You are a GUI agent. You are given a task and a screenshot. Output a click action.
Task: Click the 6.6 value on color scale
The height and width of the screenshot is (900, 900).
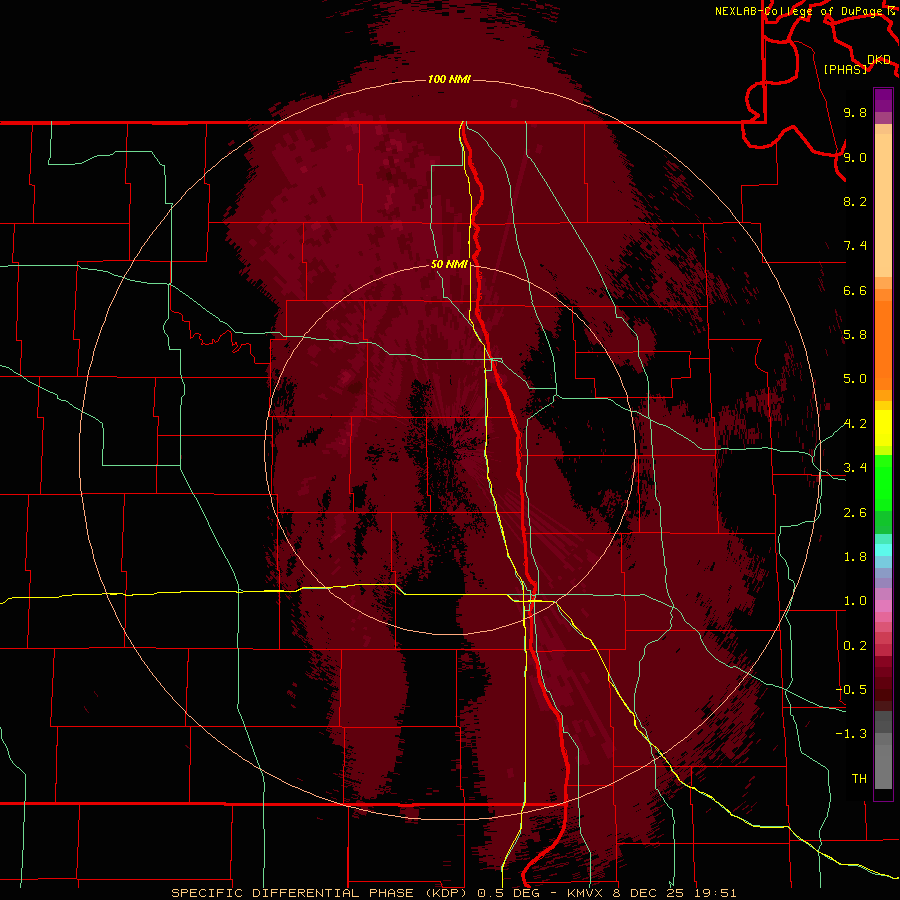coord(855,290)
